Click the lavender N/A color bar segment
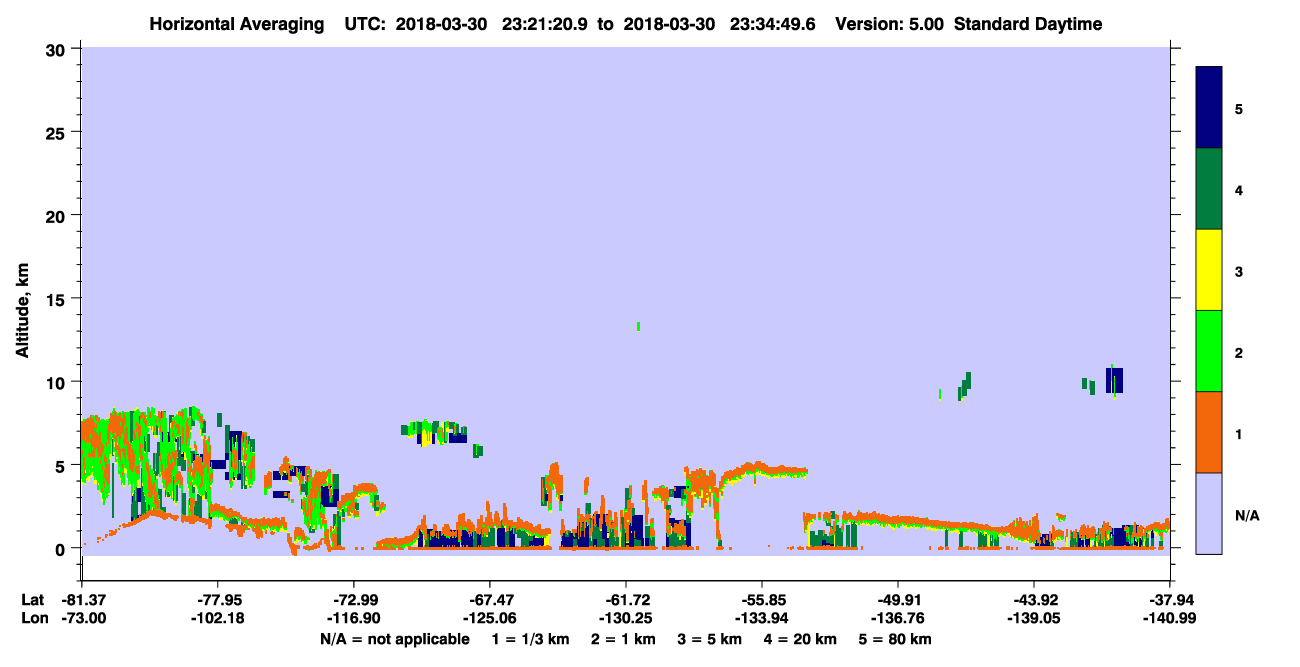1300x667 pixels. [x=1209, y=513]
